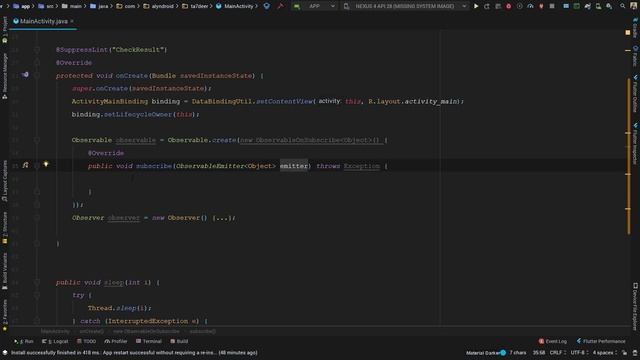Click the rerun/apply changes icon beside Run

(487, 6)
